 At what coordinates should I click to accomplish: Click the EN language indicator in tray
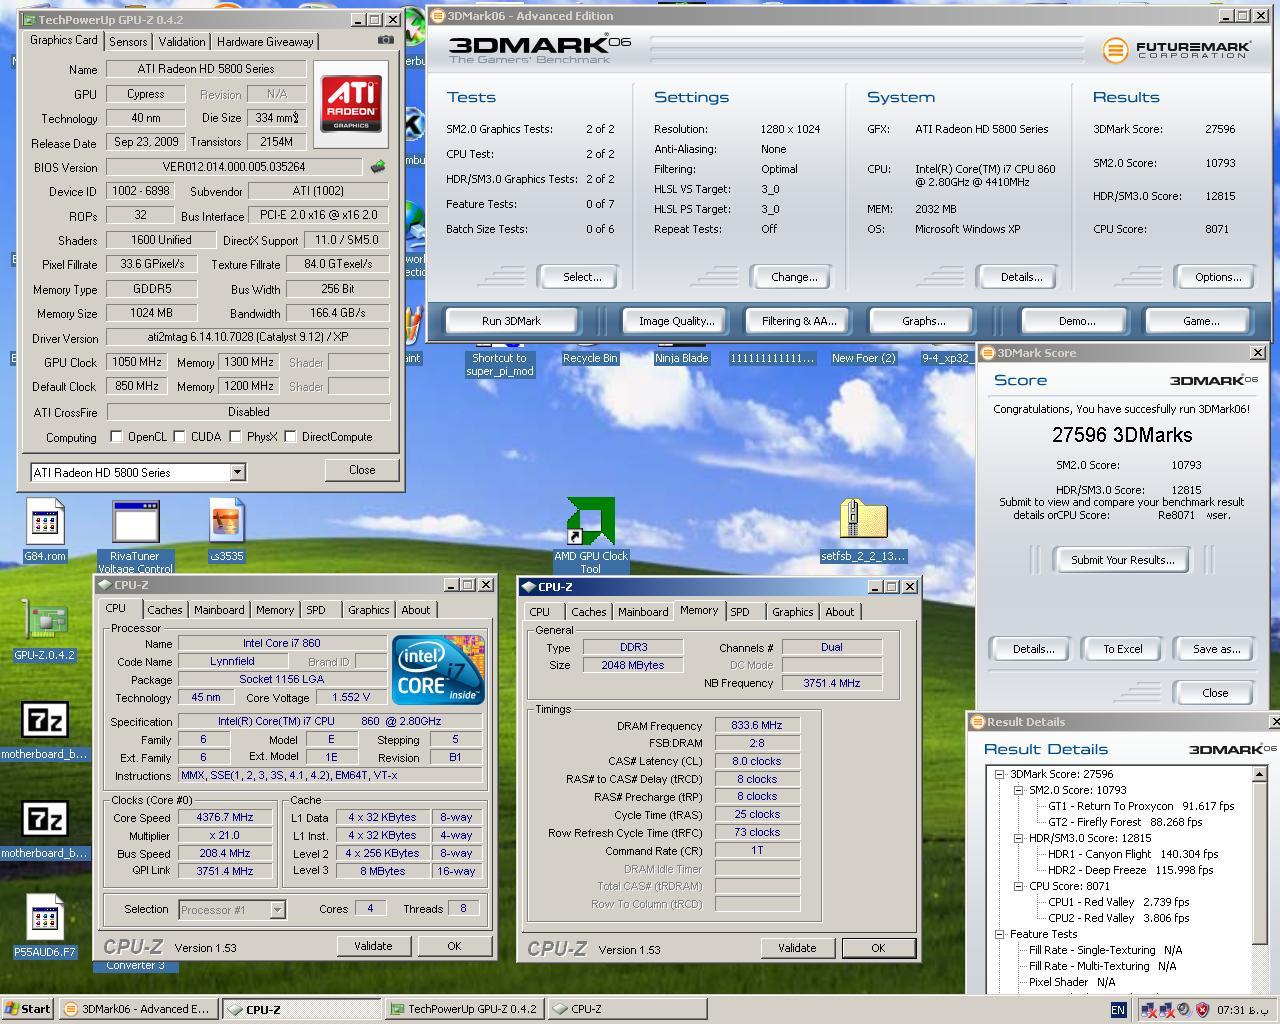1118,1010
